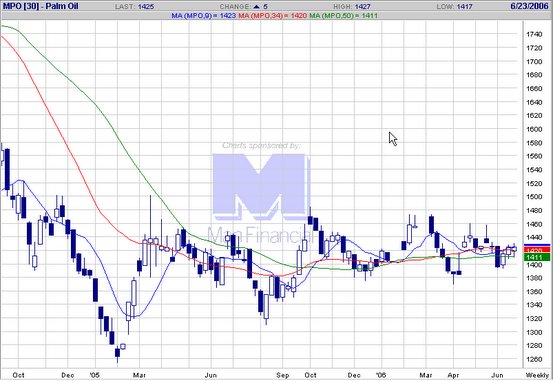Click the 1300 price axis label
Viewport: 553px width, 381px height.
pyautogui.click(x=534, y=332)
